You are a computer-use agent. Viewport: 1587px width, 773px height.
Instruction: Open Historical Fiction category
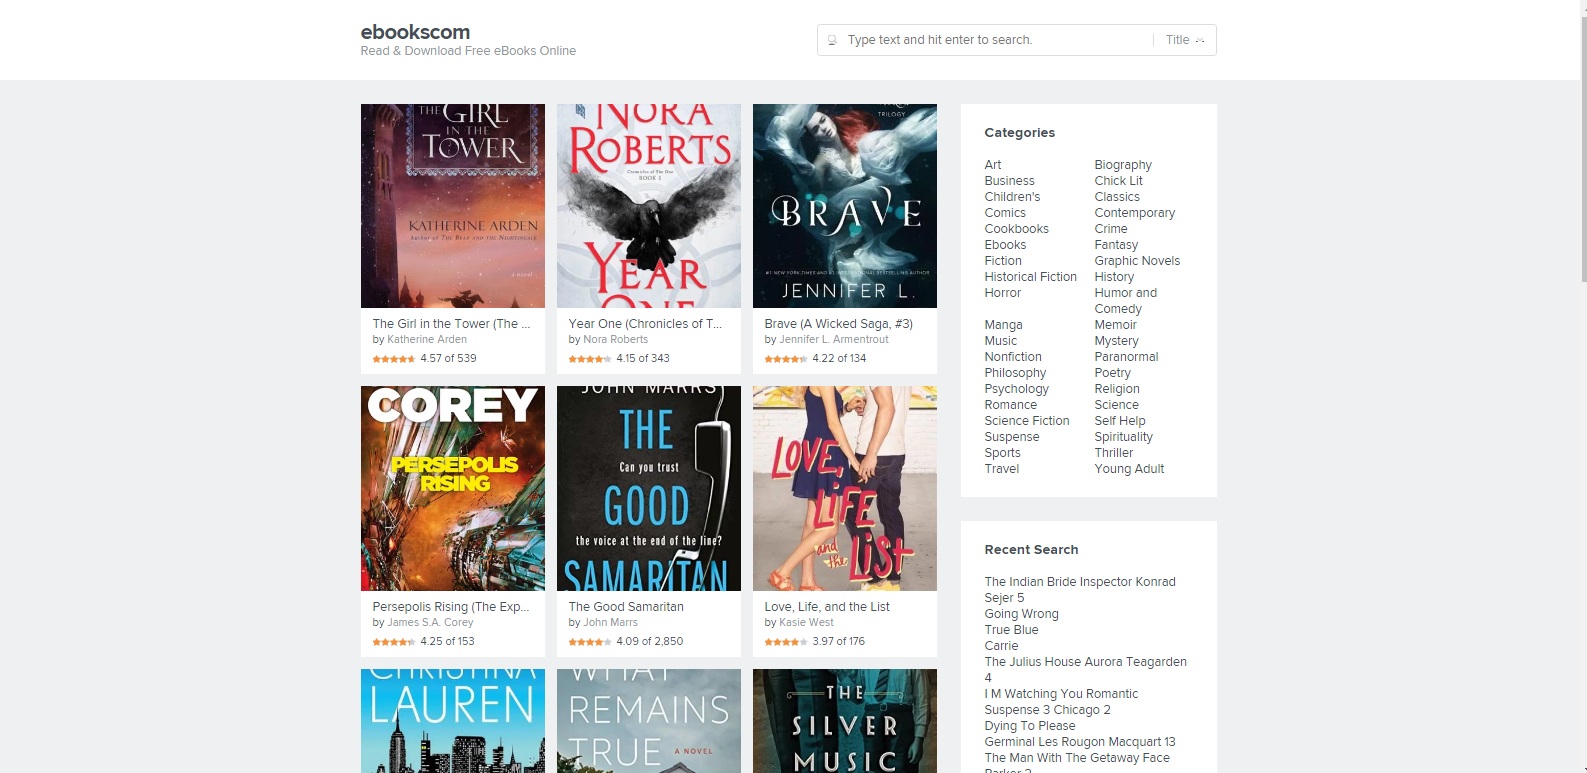pyautogui.click(x=1030, y=277)
